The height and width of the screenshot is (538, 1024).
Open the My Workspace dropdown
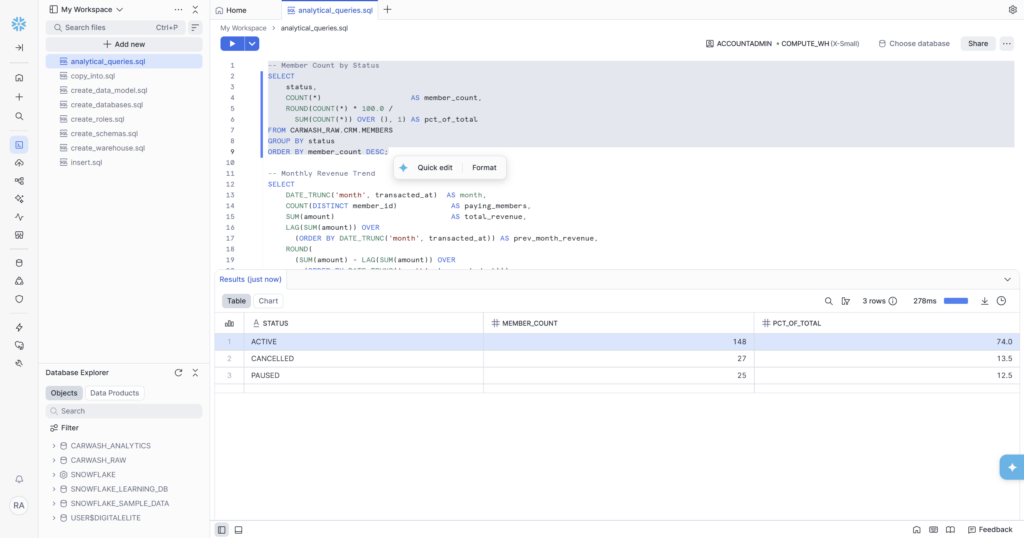[87, 9]
